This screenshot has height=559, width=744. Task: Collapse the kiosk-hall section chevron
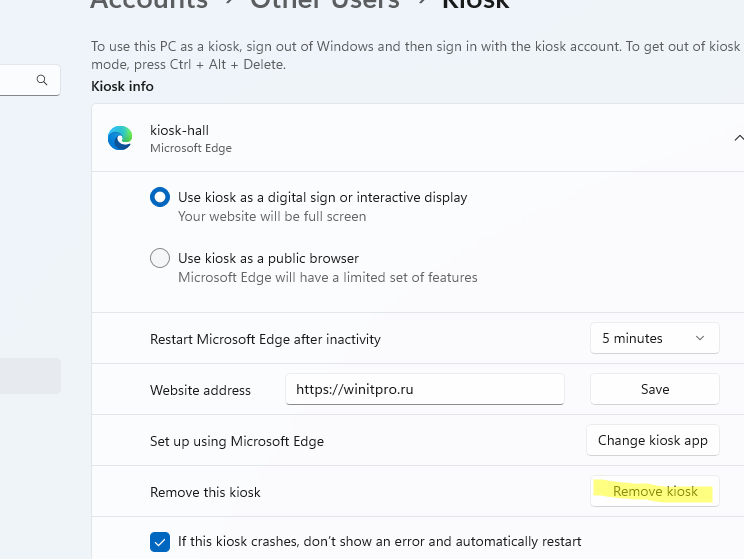[738, 138]
